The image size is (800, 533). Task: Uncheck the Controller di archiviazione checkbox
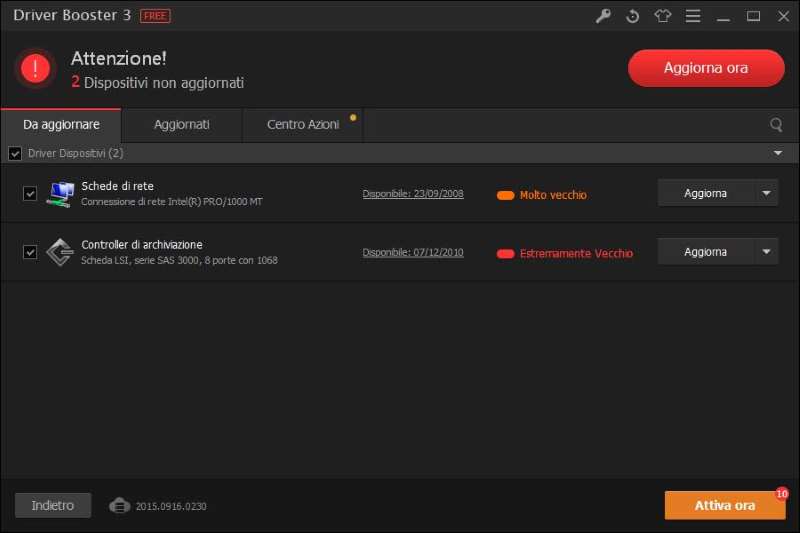point(30,252)
